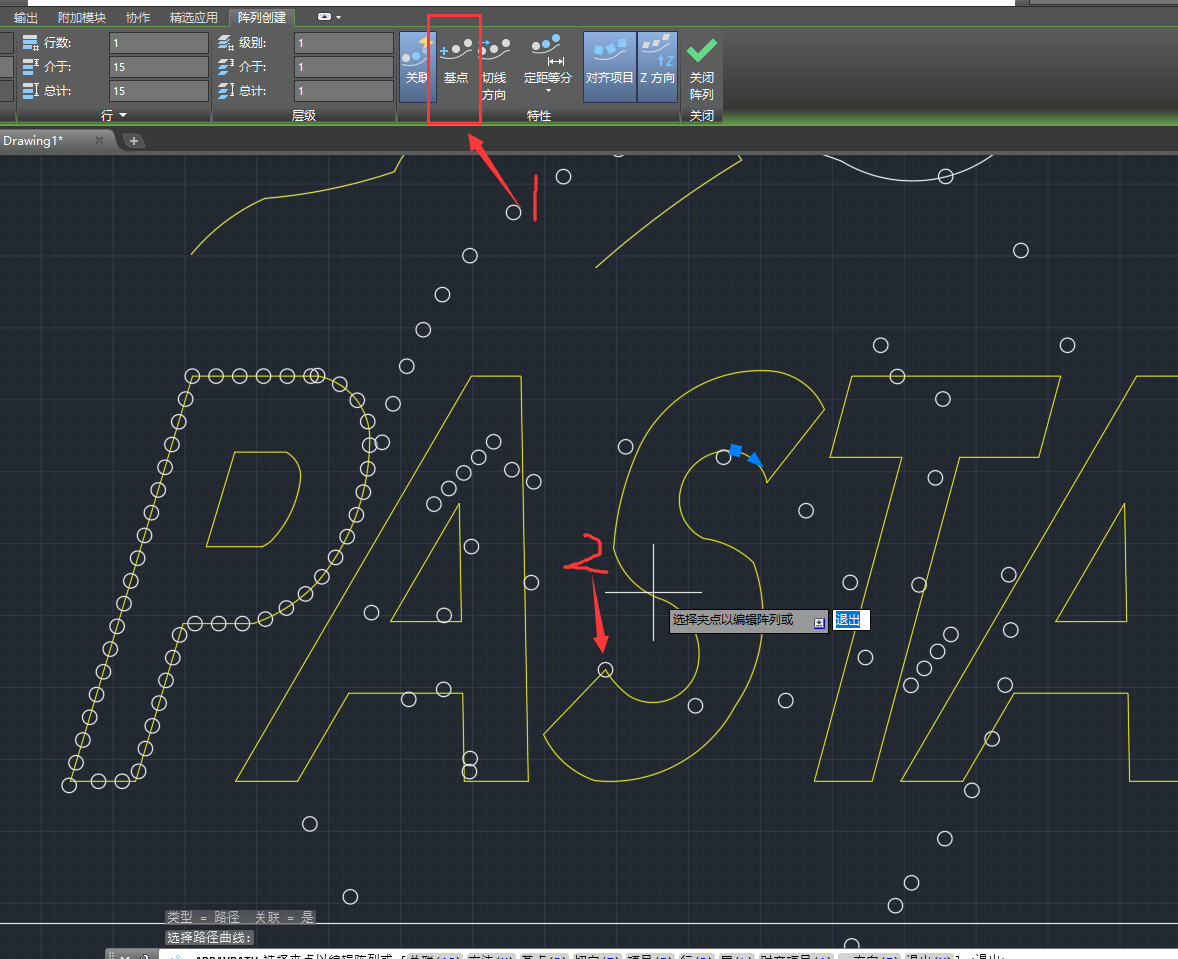Screen dimensions: 1178x959
Task: Edit the 级别 value field
Action: pos(344,44)
